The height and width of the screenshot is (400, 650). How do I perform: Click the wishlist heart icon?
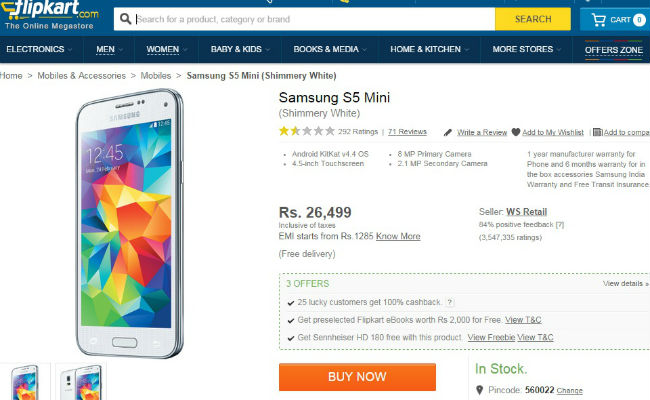(516, 132)
